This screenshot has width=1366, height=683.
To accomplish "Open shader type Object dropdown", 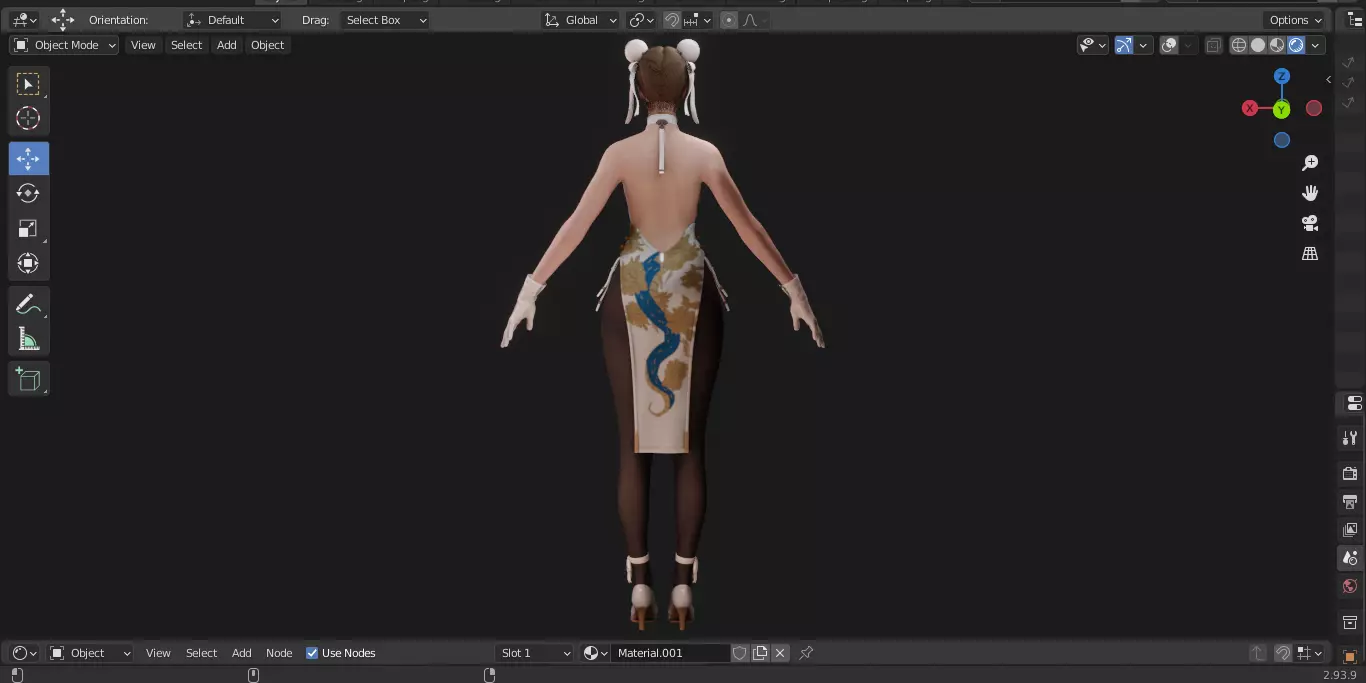I will [x=91, y=653].
